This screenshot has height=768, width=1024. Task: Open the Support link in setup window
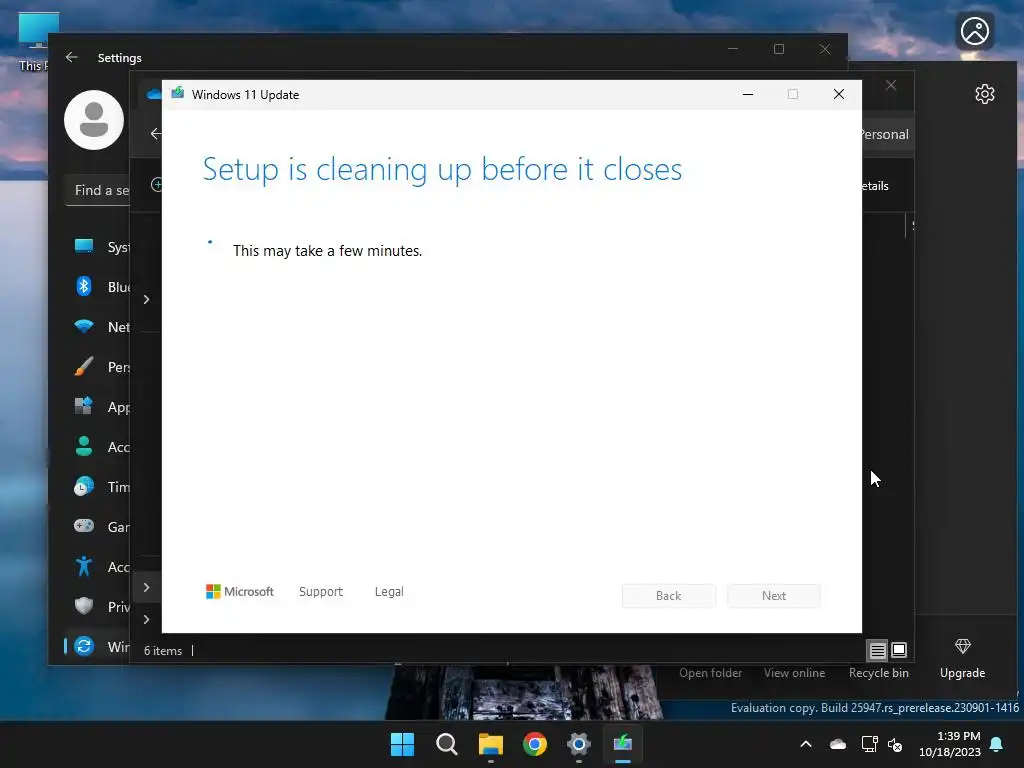pos(321,592)
